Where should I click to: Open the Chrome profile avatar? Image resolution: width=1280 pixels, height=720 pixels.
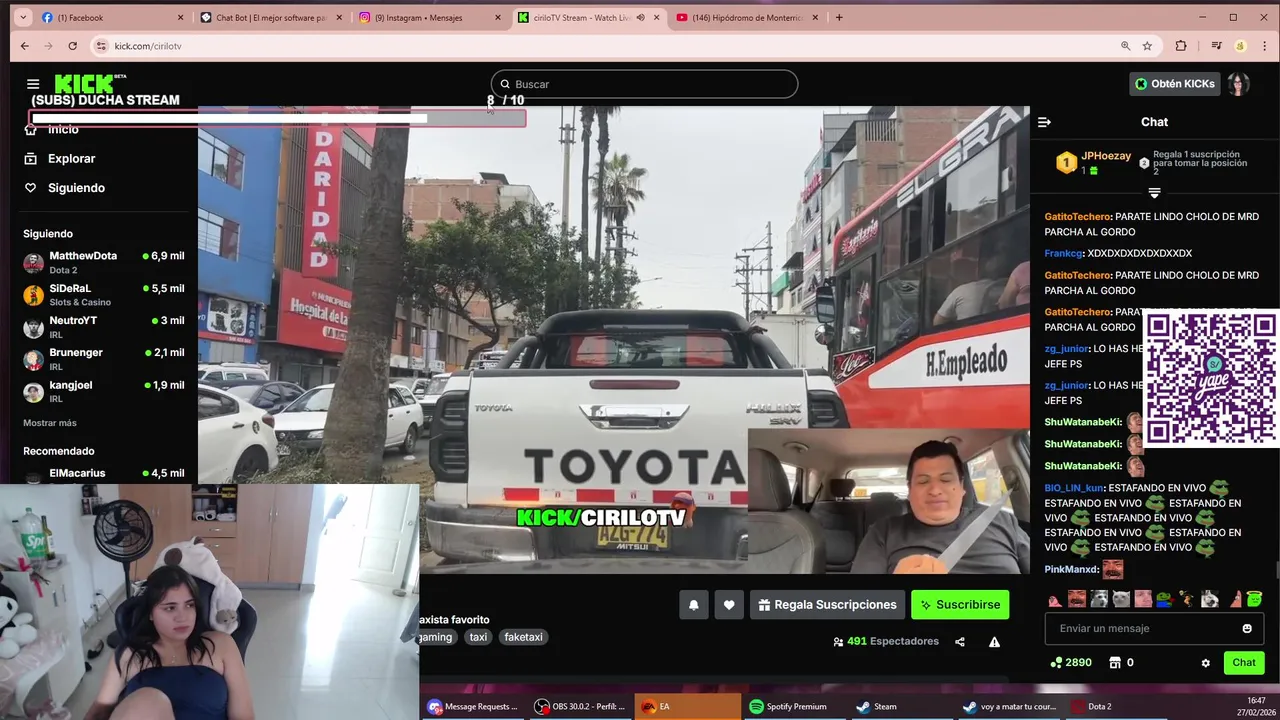pos(1240,46)
